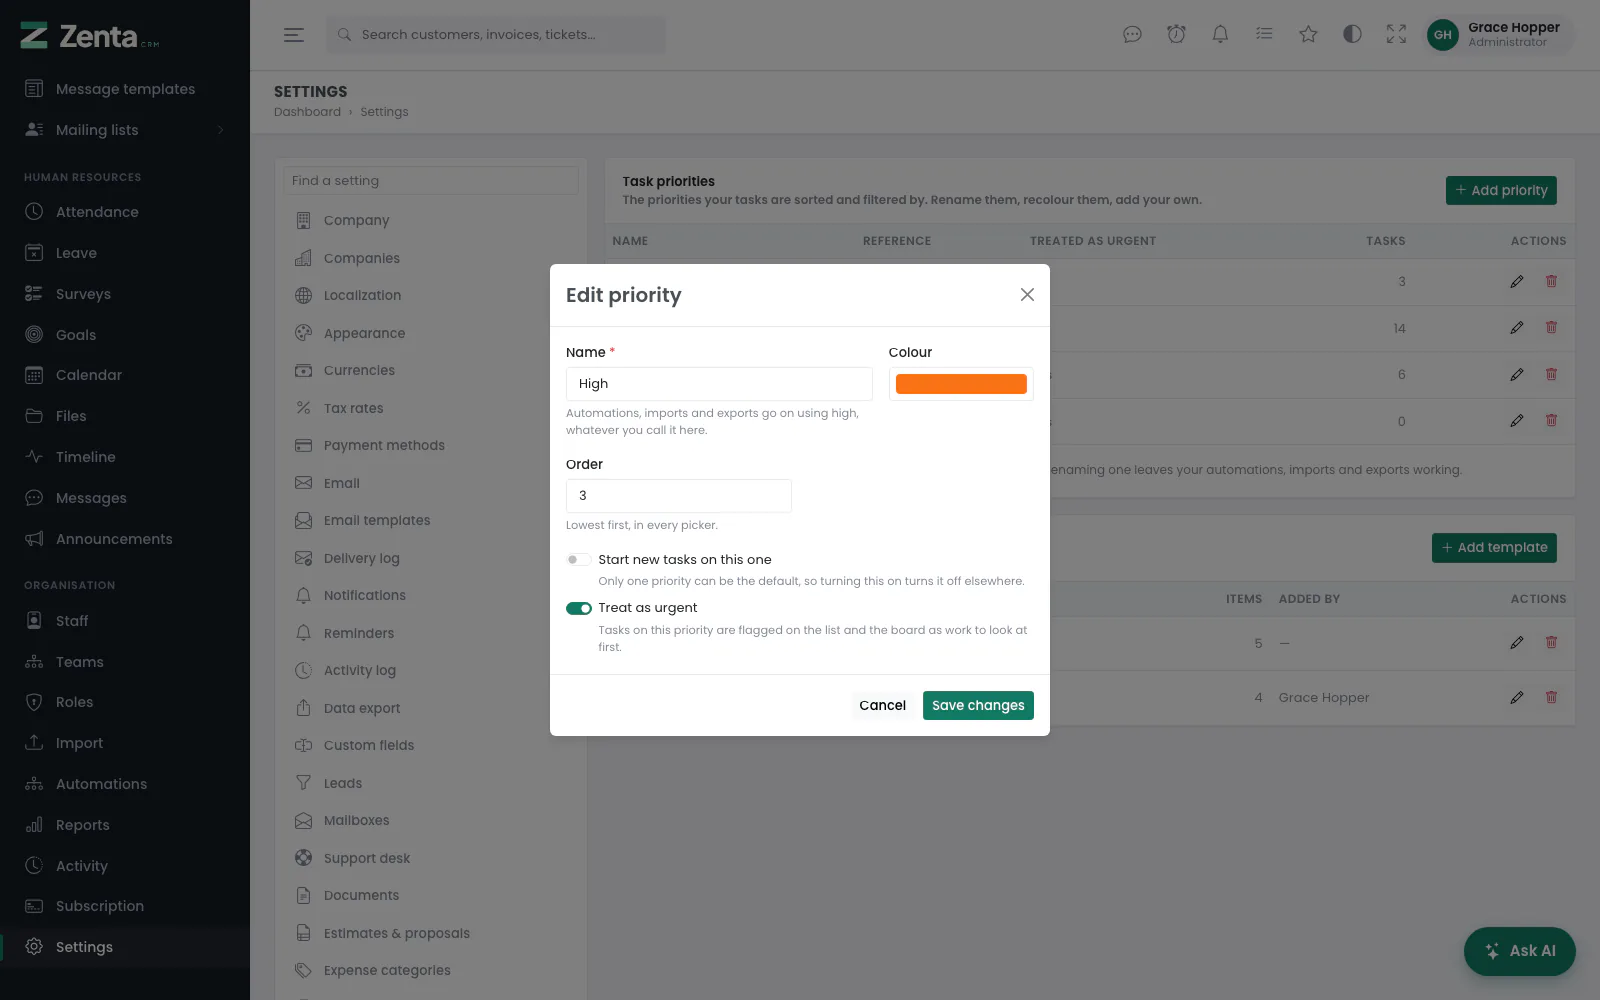This screenshot has height=1000, width=1600.
Task: Edit the template added by Grace Hopper
Action: click(1517, 698)
